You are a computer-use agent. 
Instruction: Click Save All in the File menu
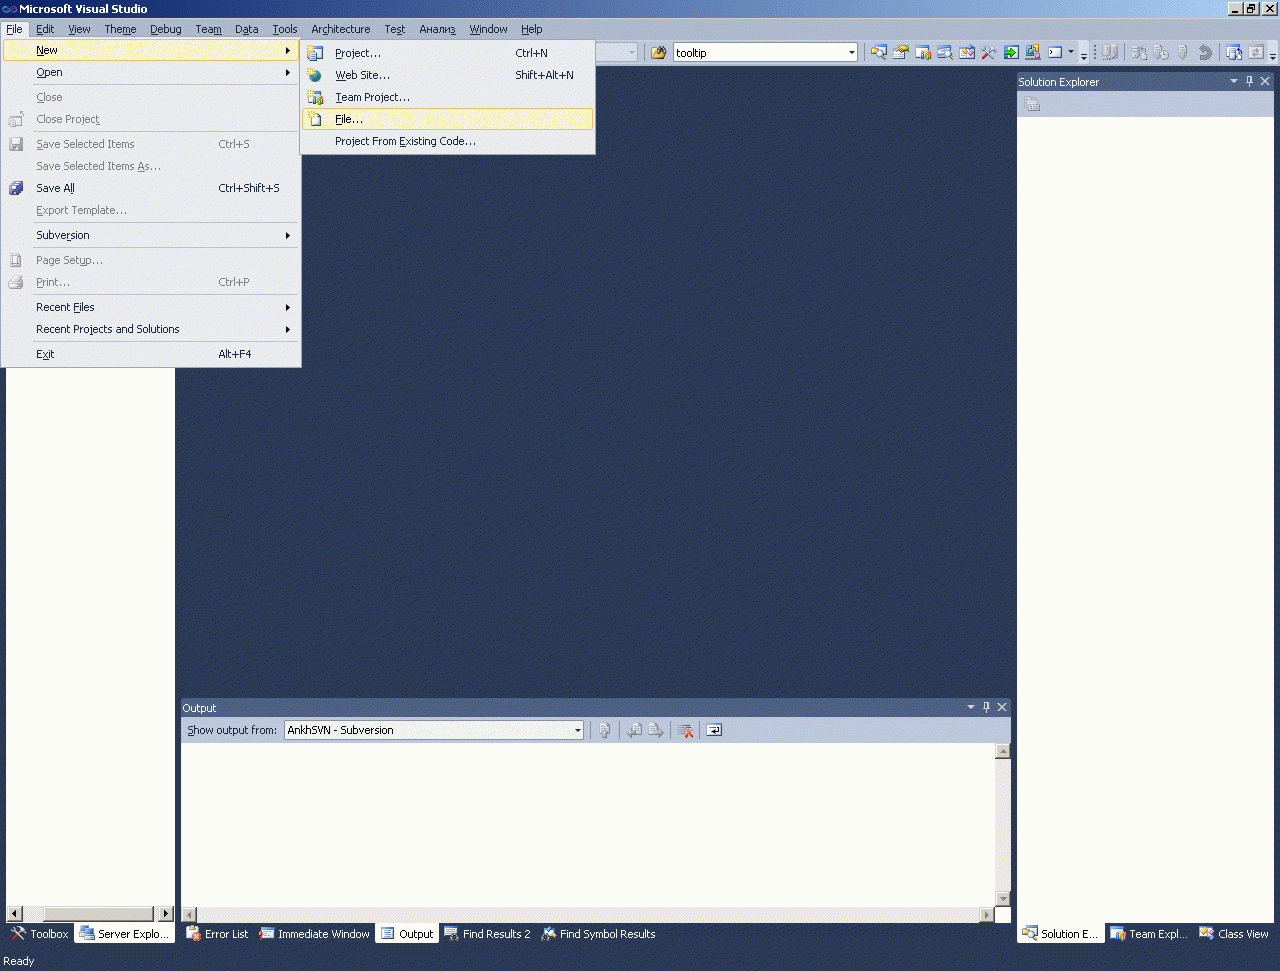[151, 188]
